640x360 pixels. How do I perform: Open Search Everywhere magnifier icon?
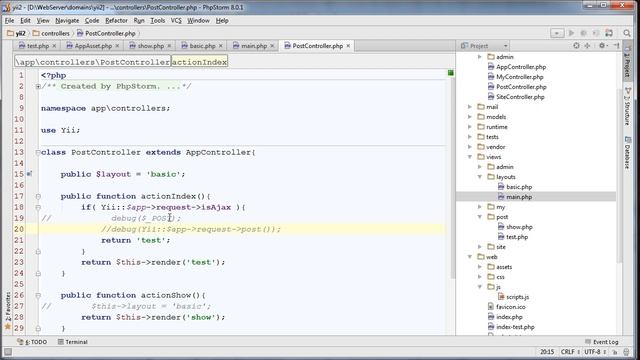pyautogui.click(x=627, y=33)
